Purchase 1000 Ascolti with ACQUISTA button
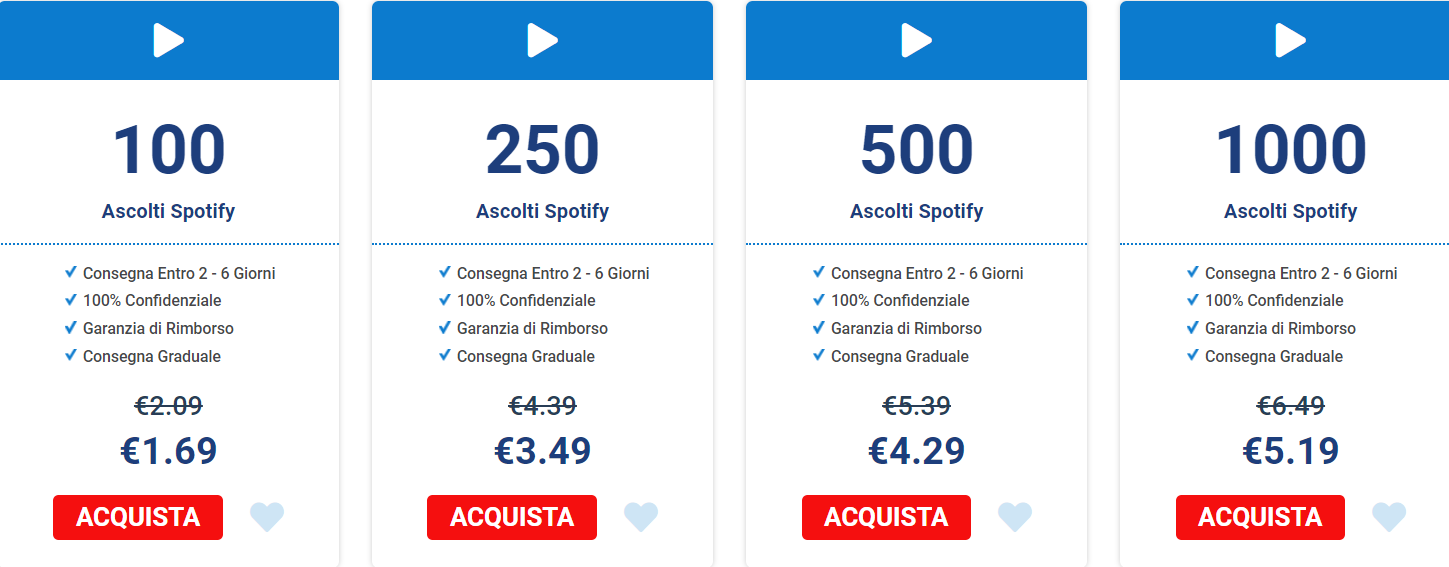This screenshot has width=1449, height=567. [x=1260, y=517]
